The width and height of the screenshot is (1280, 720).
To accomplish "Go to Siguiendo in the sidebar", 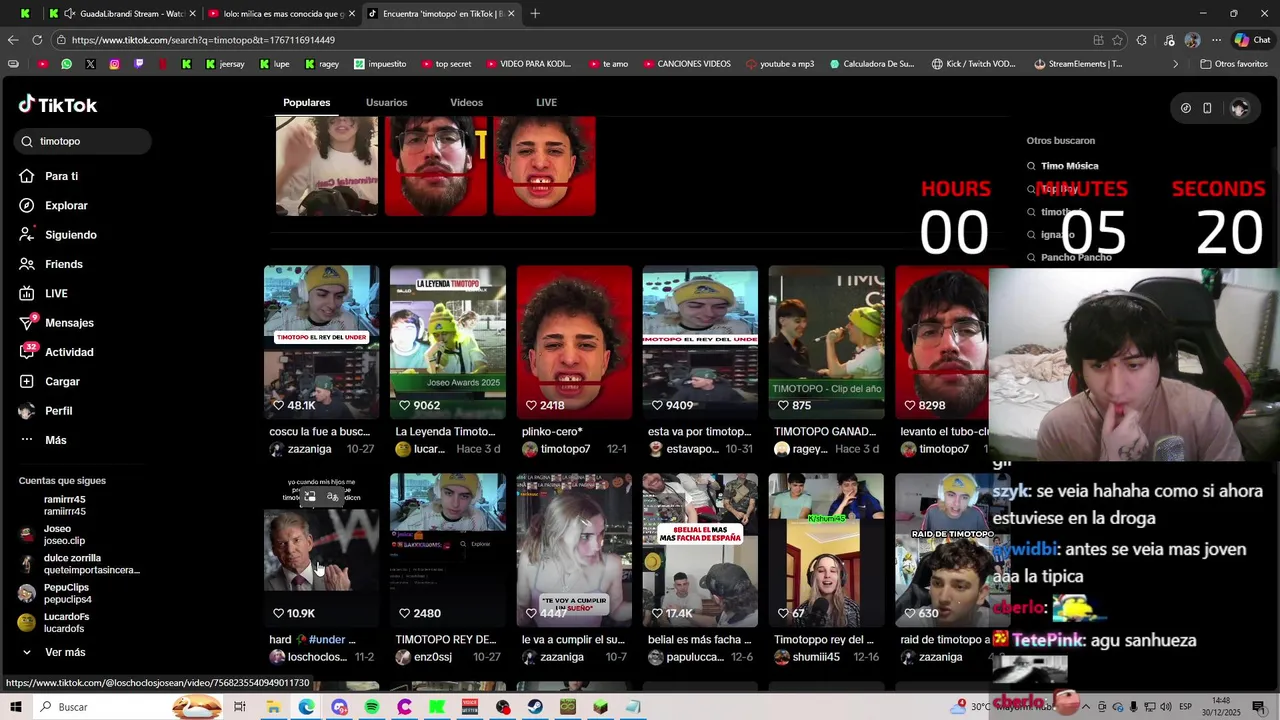I will (70, 235).
